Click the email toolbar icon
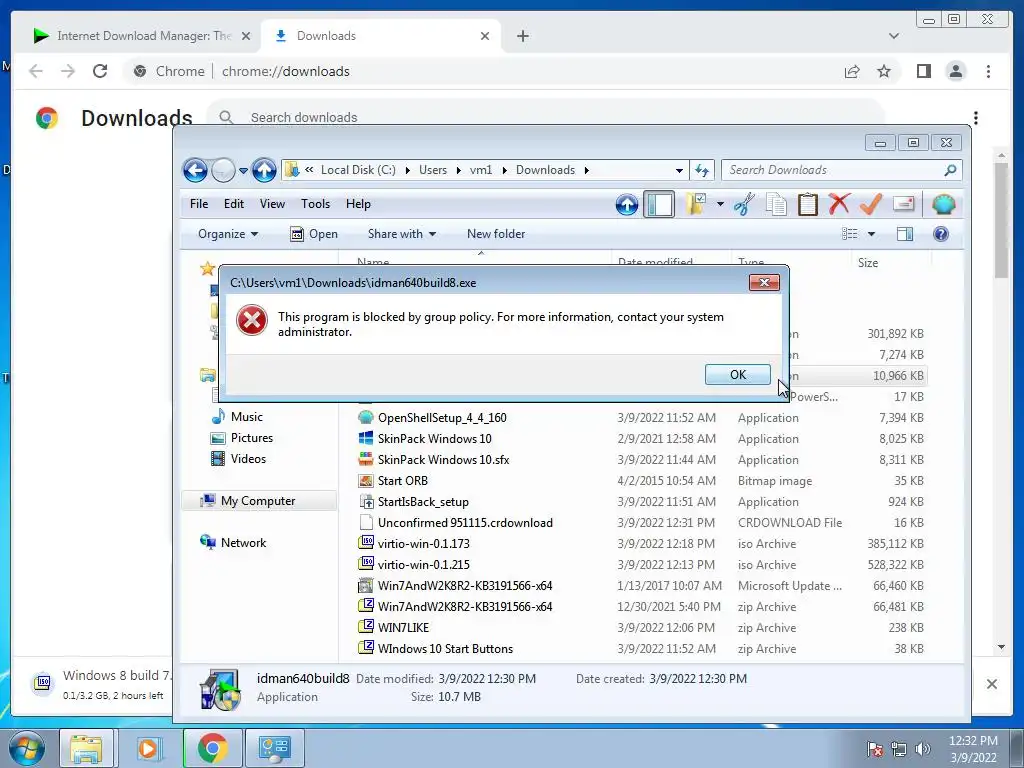This screenshot has height=768, width=1024. point(904,204)
